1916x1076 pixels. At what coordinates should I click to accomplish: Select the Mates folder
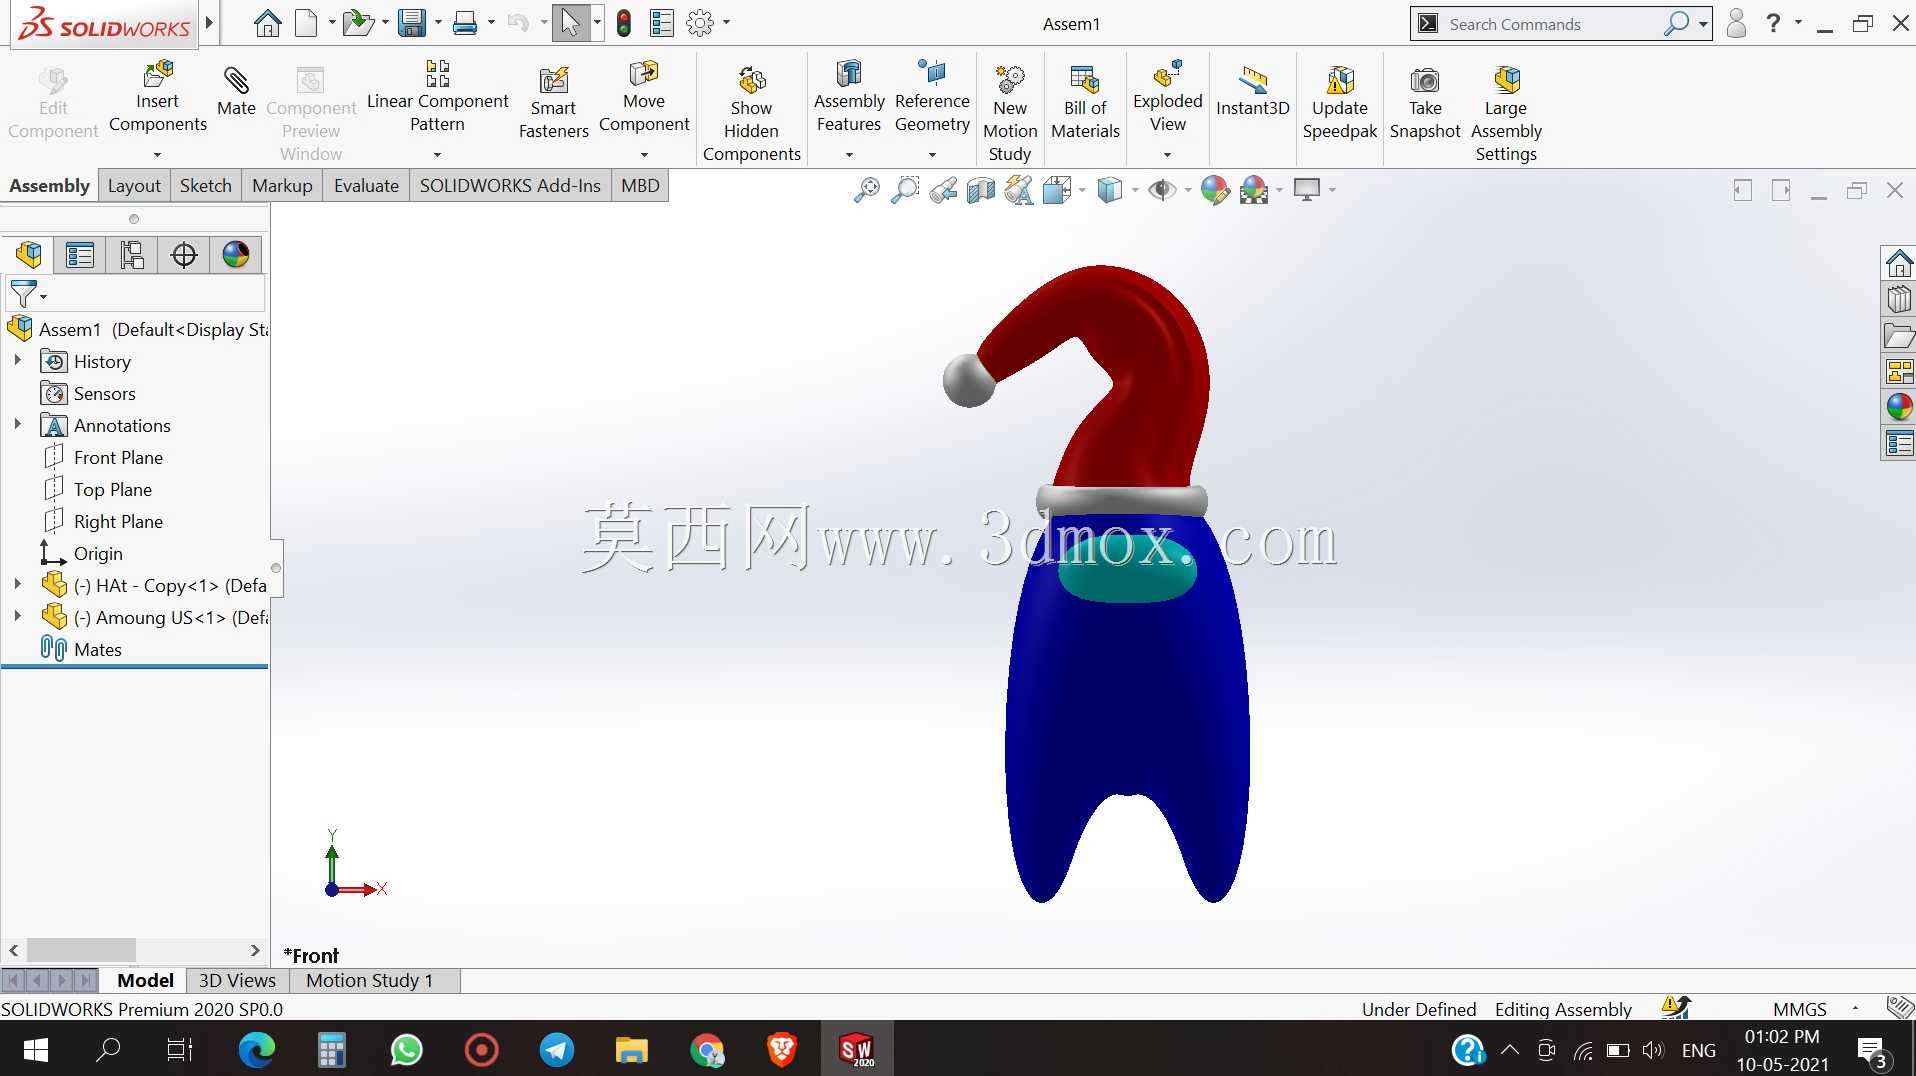[x=98, y=649]
